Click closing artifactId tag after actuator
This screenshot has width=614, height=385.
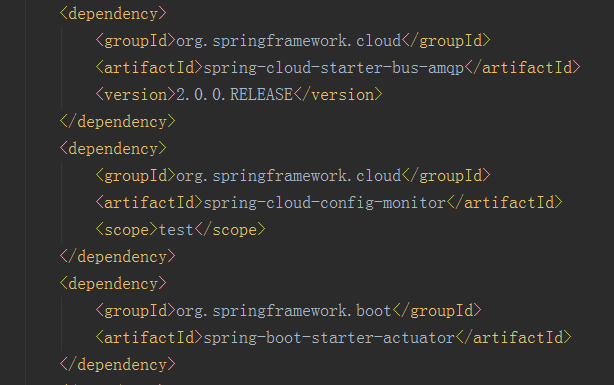(513, 338)
